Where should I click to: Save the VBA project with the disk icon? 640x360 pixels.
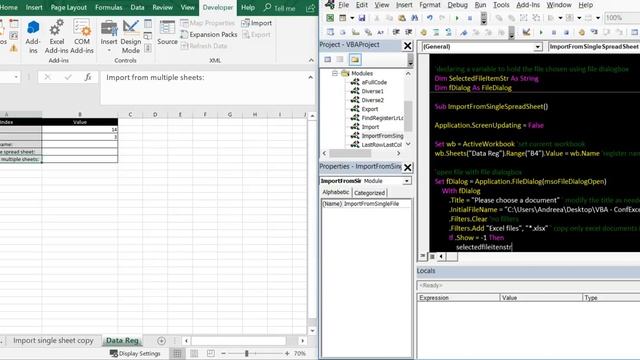[362, 18]
